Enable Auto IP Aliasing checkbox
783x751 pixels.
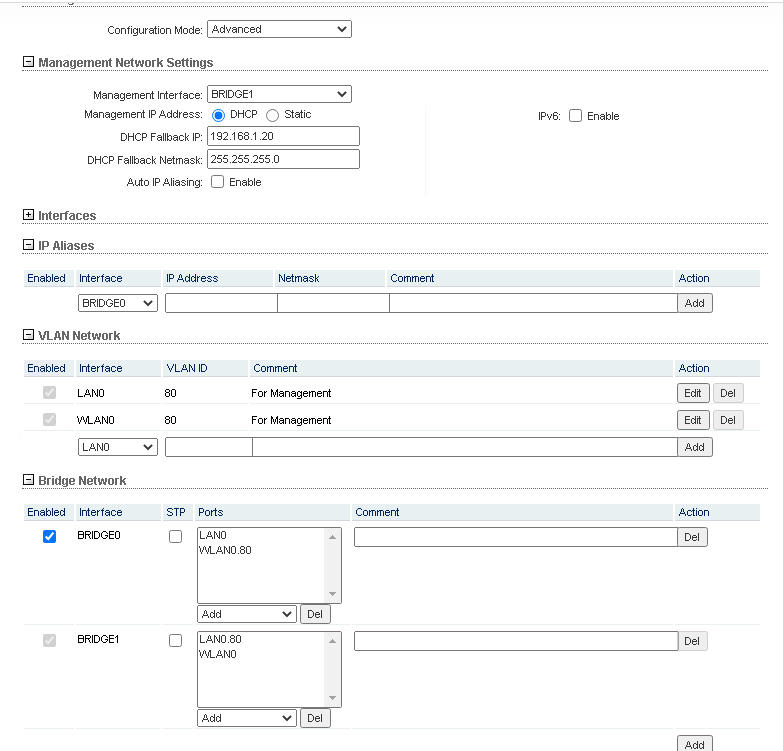218,182
